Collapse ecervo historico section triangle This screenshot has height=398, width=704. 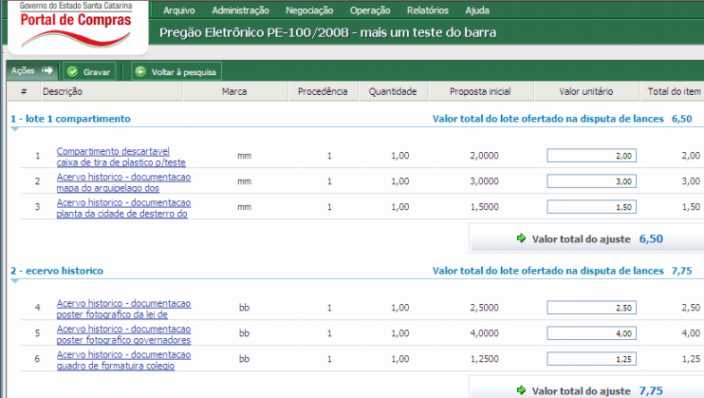point(15,281)
